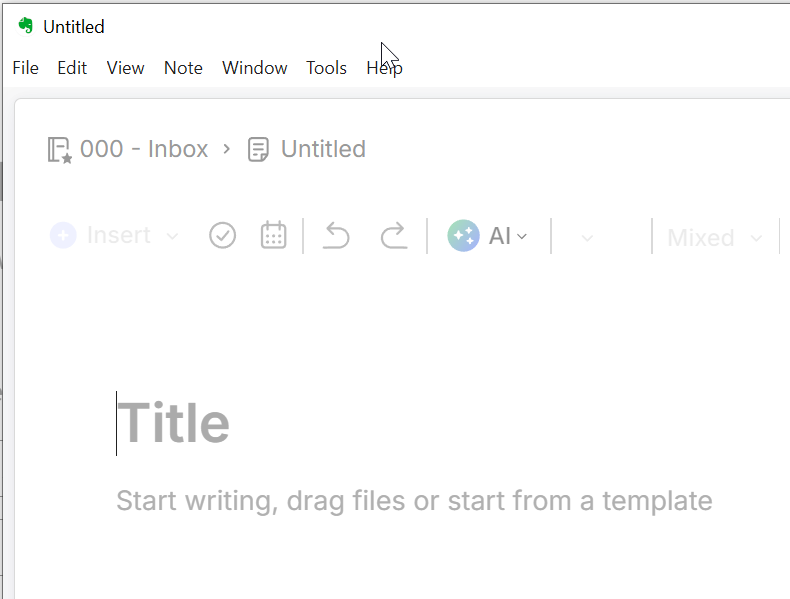Click the task checkmark circle icon

[x=222, y=235]
